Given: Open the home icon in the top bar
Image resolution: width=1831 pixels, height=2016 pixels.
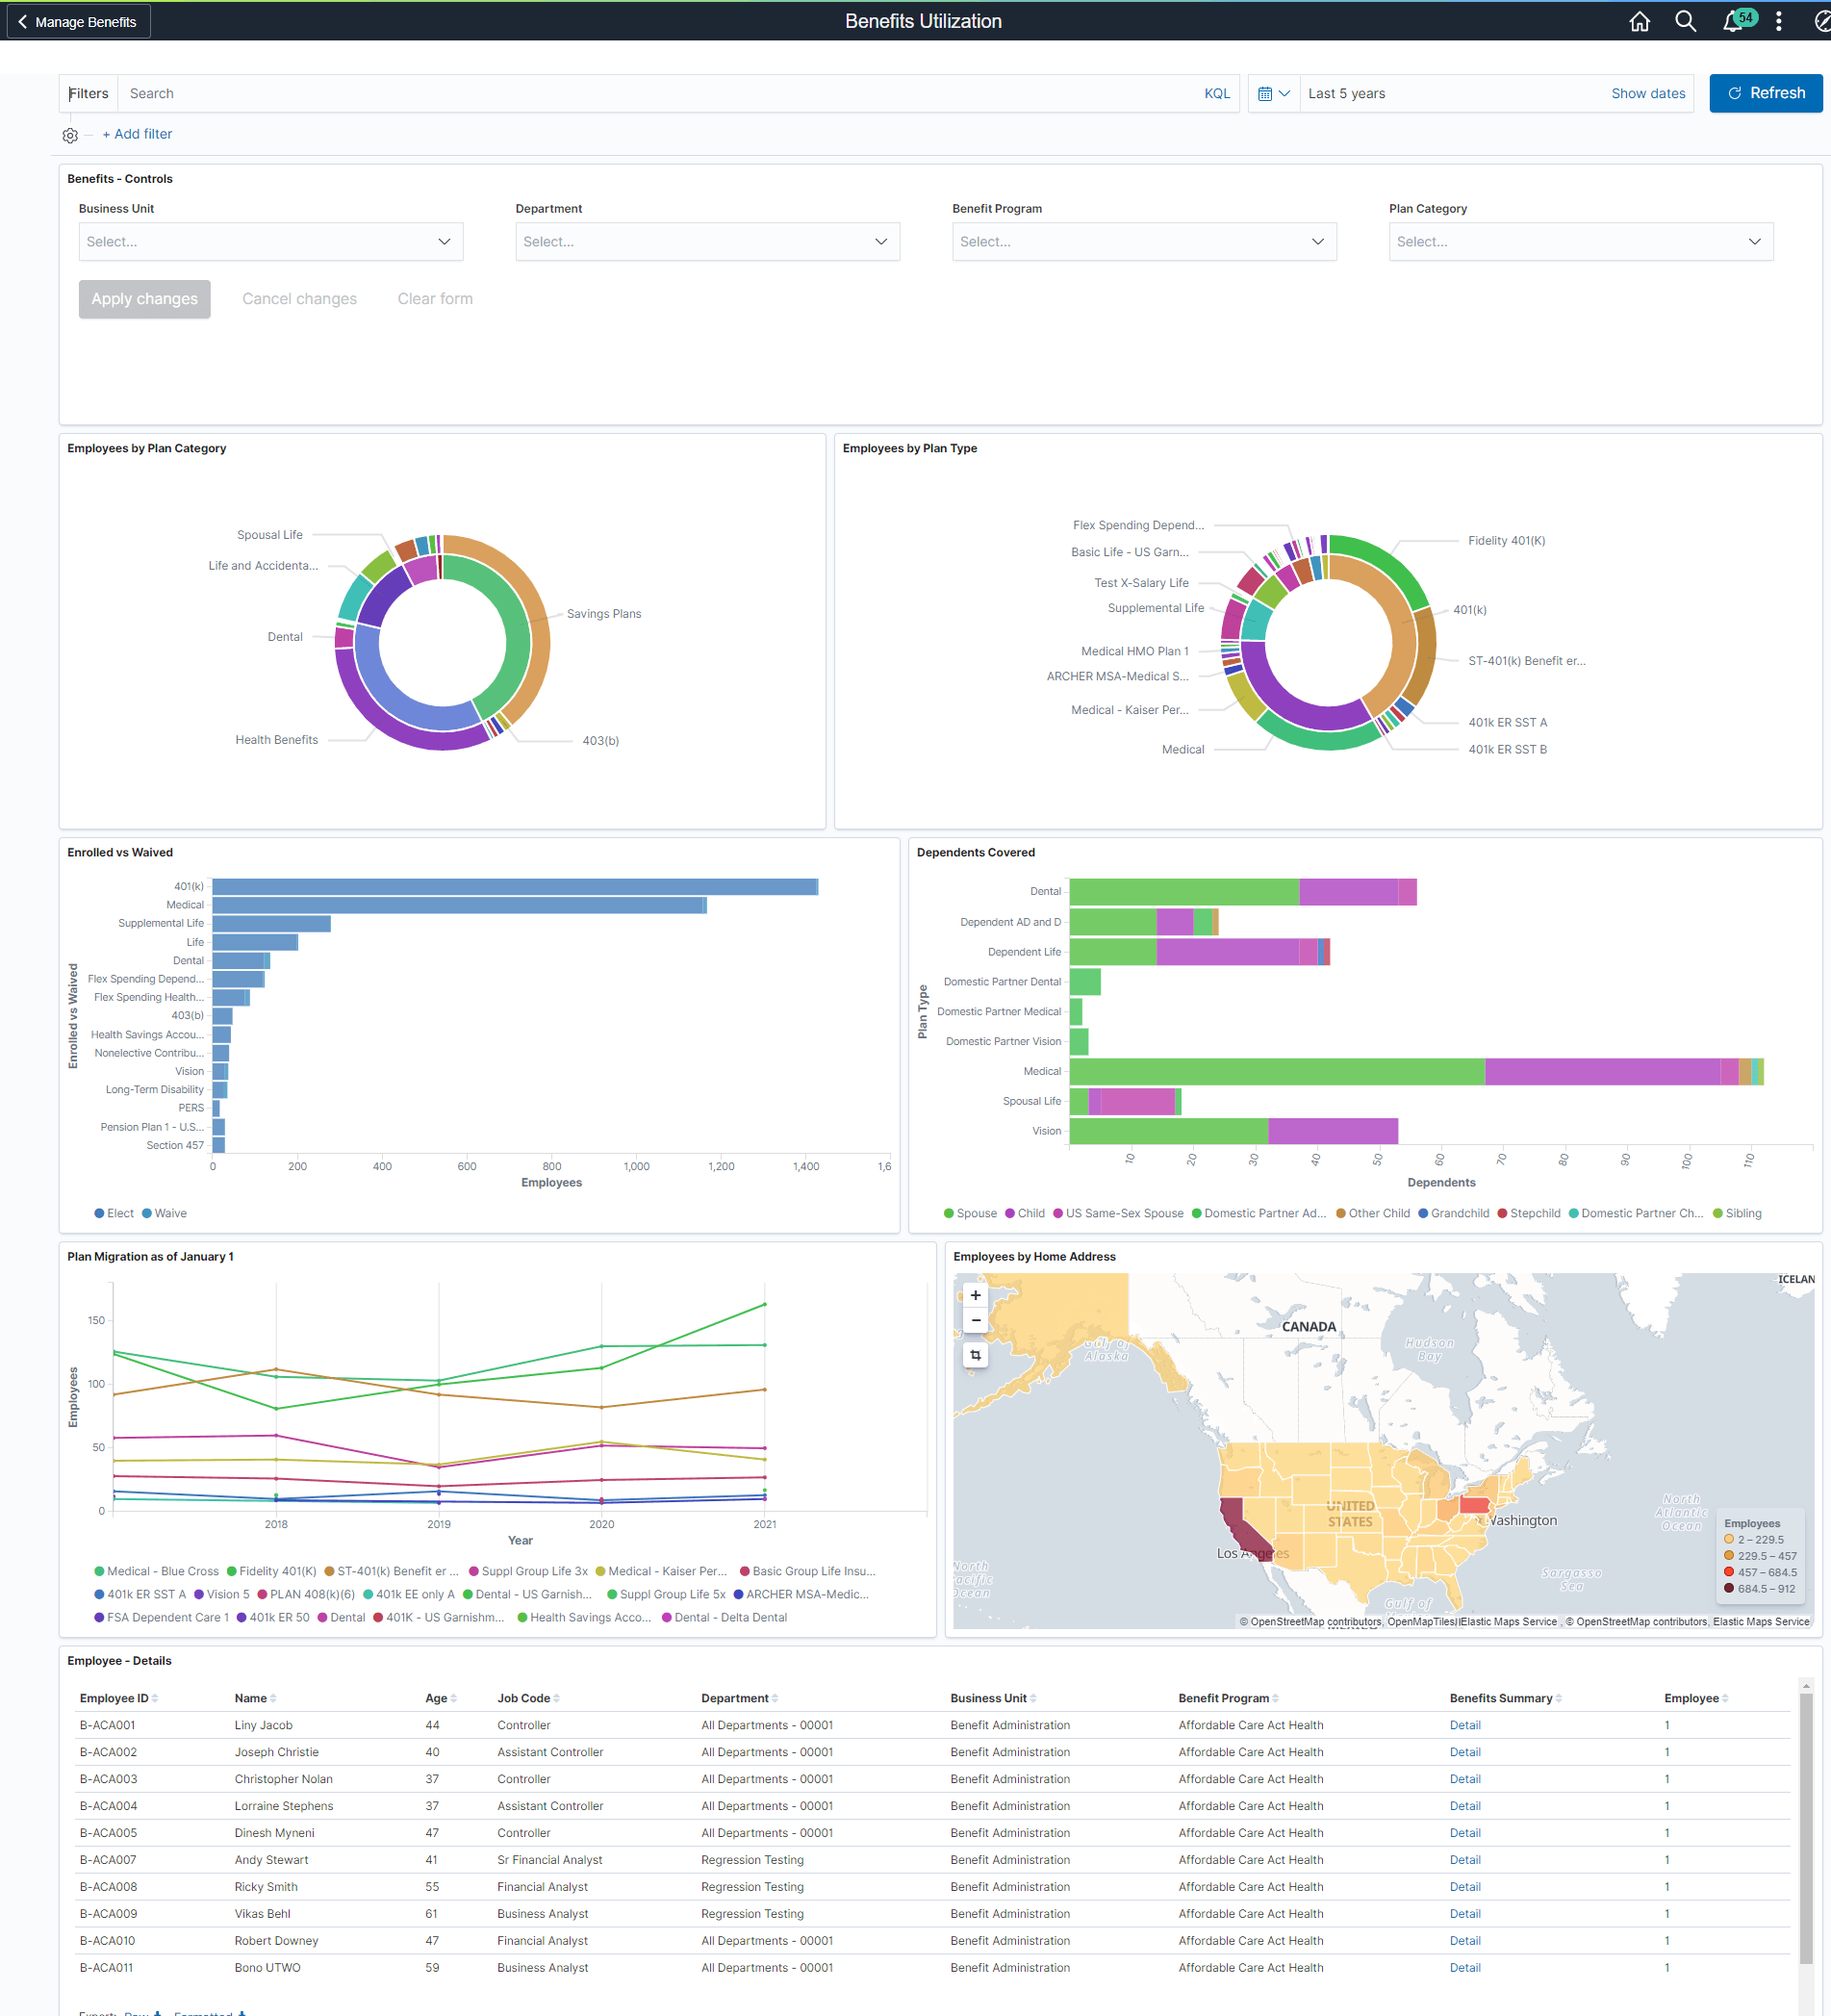Looking at the screenshot, I should tap(1639, 21).
